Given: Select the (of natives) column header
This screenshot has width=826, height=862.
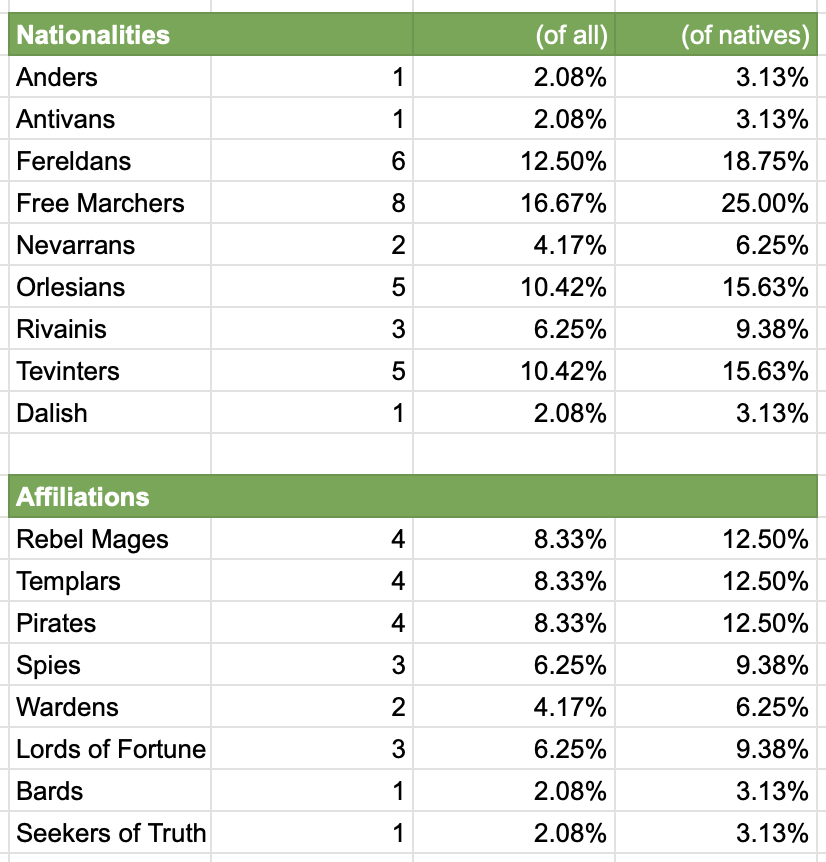Looking at the screenshot, I should pyautogui.click(x=716, y=34).
